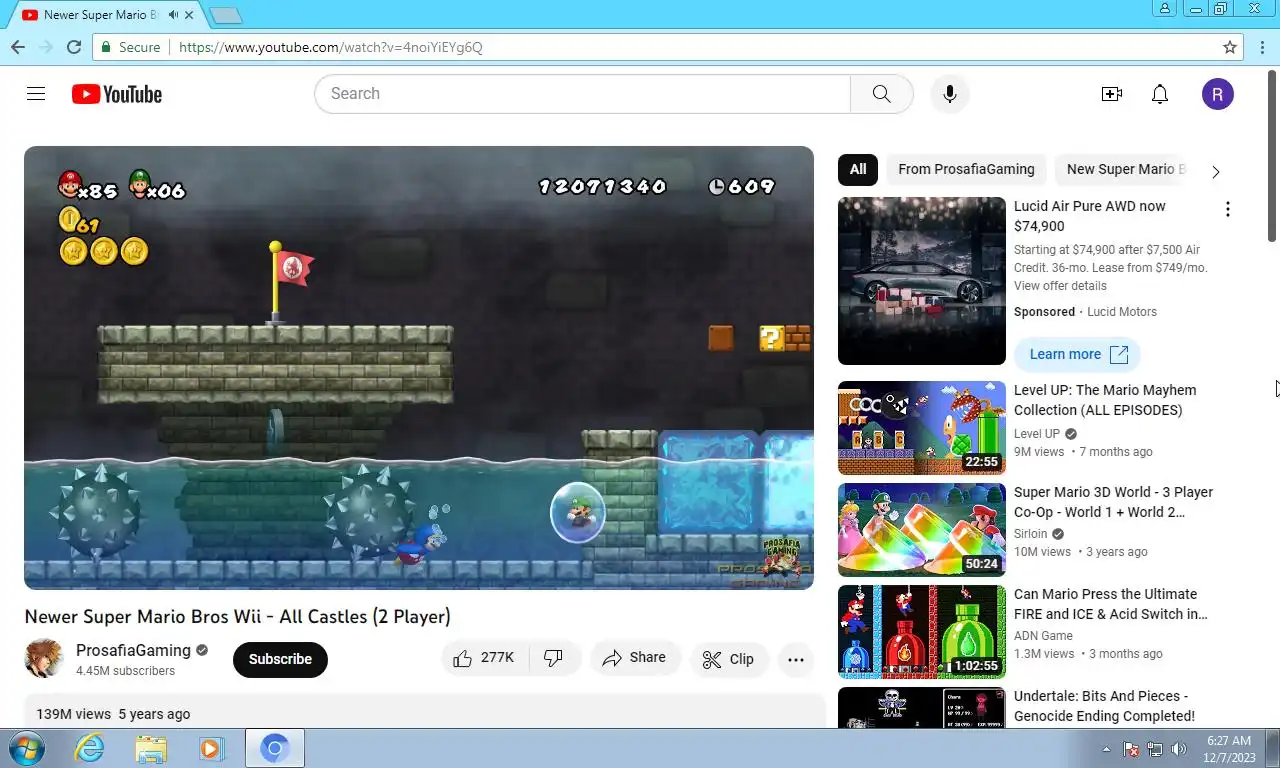This screenshot has height=768, width=1280.
Task: Click Learn more on Lucid ad
Action: point(1077,354)
